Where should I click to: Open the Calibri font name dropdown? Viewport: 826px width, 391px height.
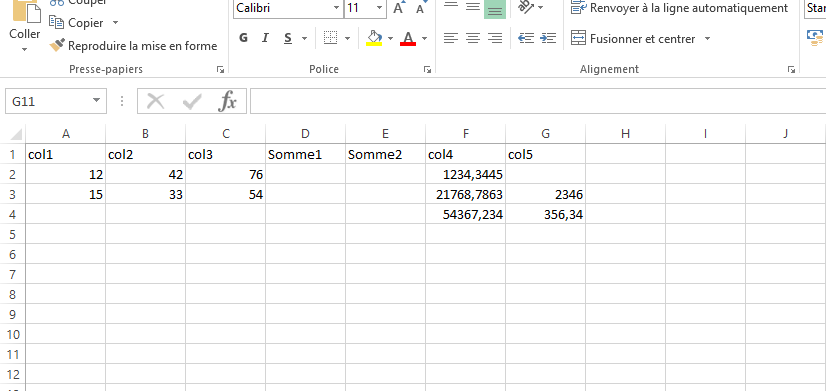pos(337,8)
